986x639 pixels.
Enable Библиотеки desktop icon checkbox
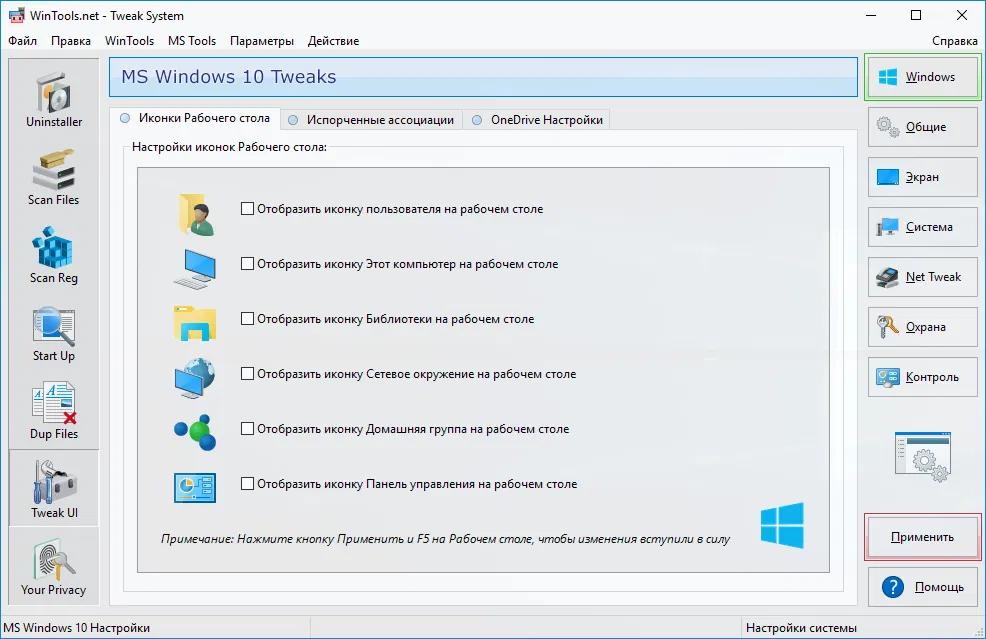247,319
